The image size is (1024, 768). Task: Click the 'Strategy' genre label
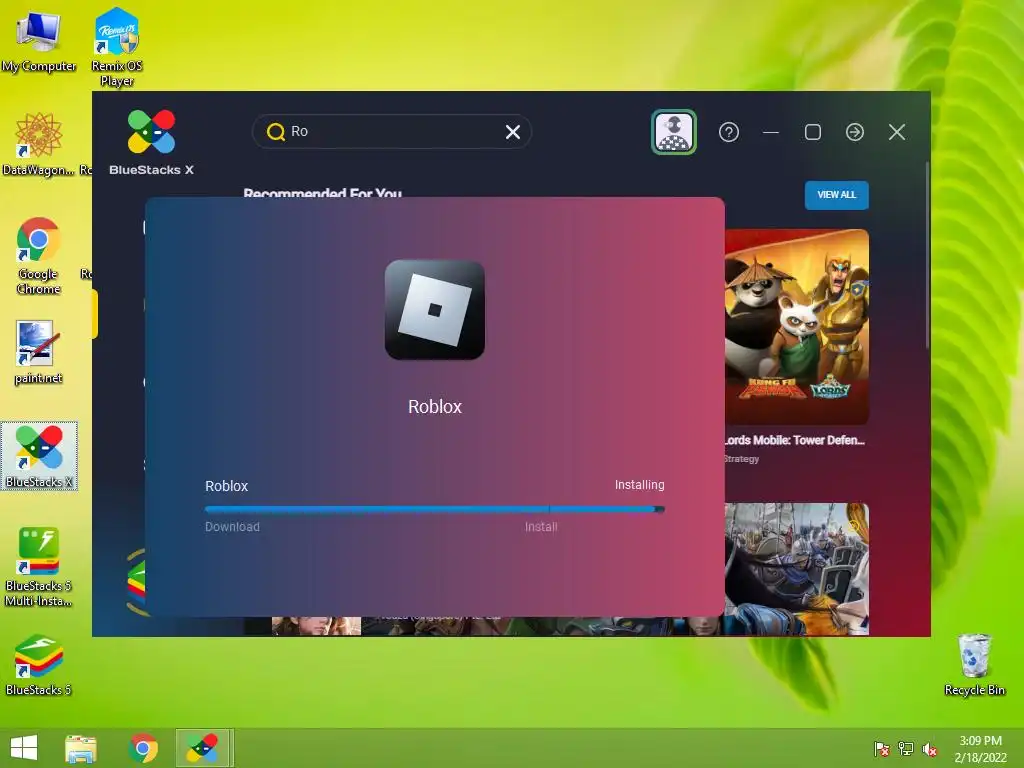(742, 459)
